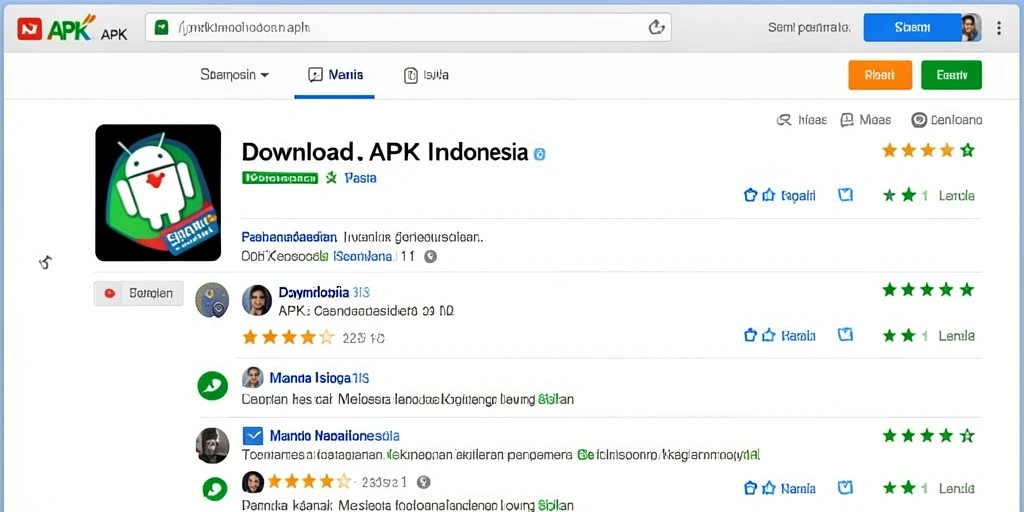This screenshot has width=1024, height=512.
Task: Click the green label badge under the title
Action: click(280, 178)
